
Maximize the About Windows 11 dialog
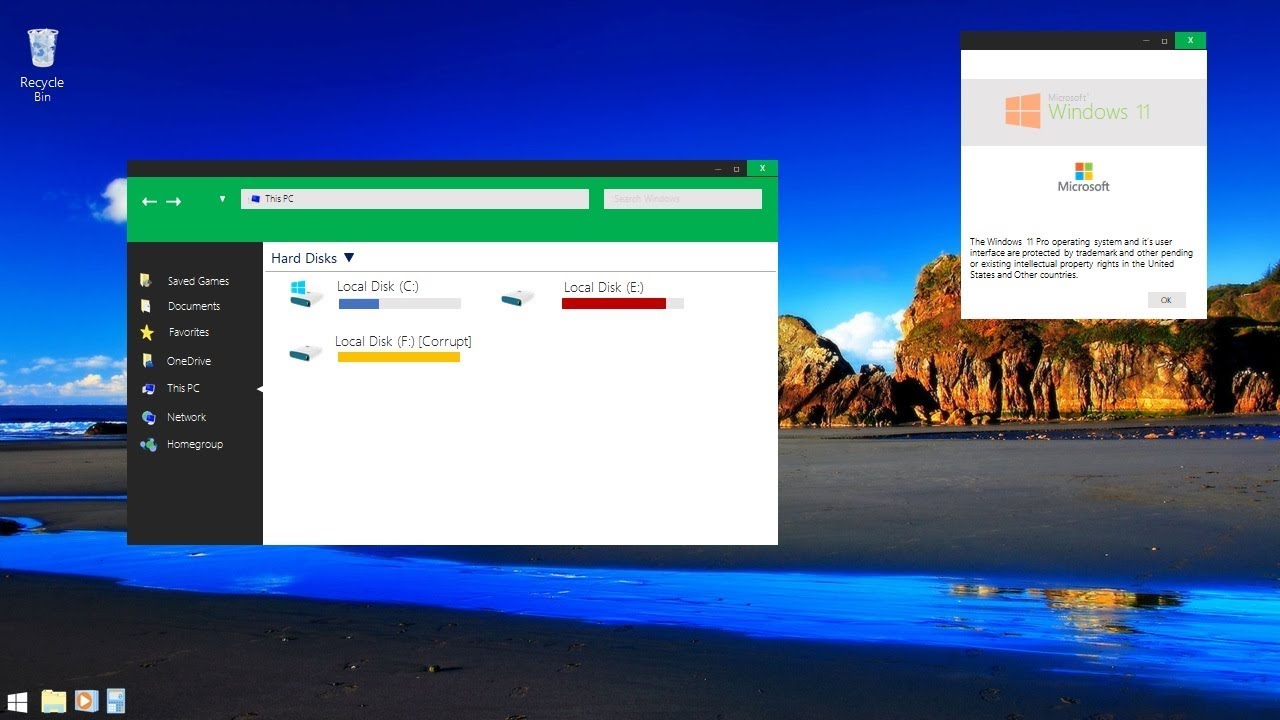[x=1164, y=41]
